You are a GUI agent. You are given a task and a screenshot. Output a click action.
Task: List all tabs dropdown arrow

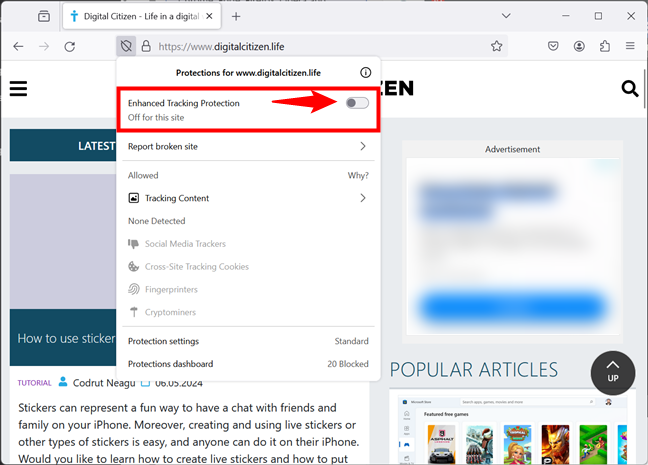506,16
